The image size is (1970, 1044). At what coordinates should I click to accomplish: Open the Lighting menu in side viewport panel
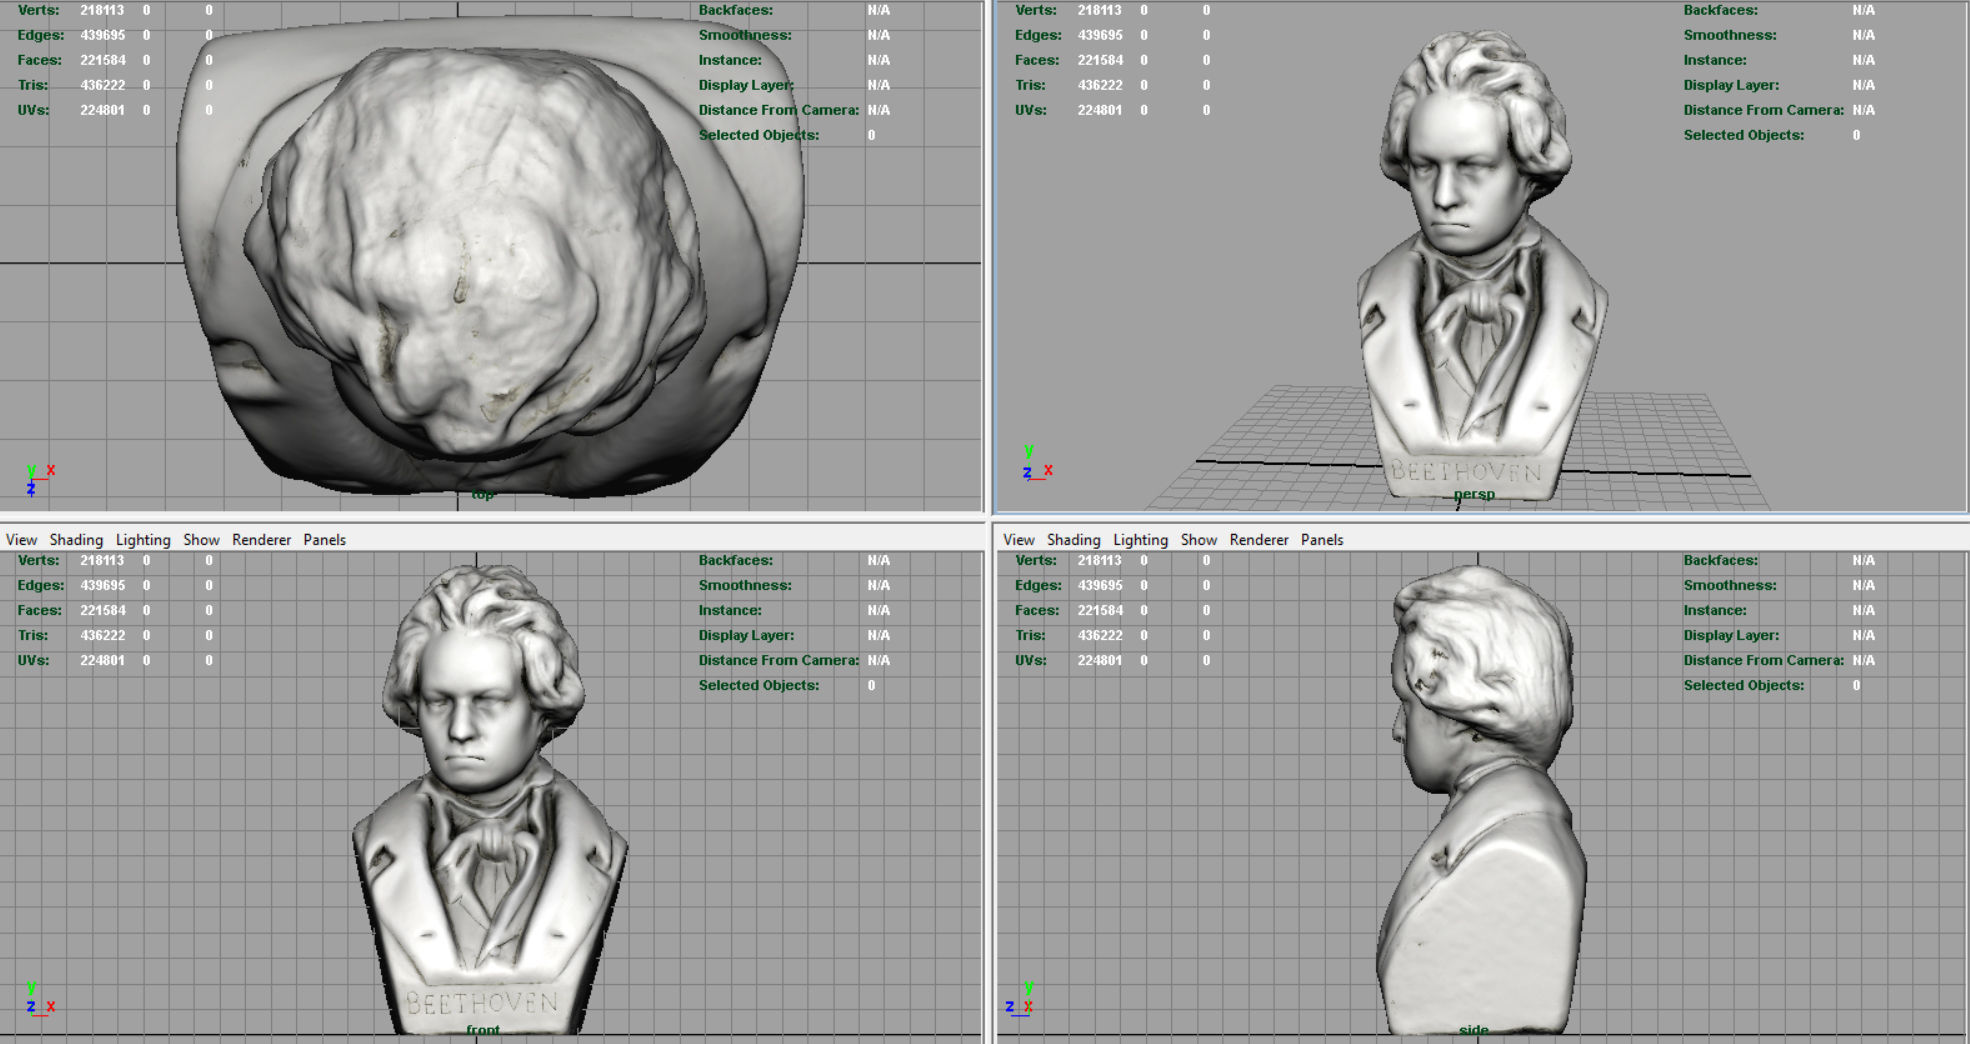pos(1140,539)
